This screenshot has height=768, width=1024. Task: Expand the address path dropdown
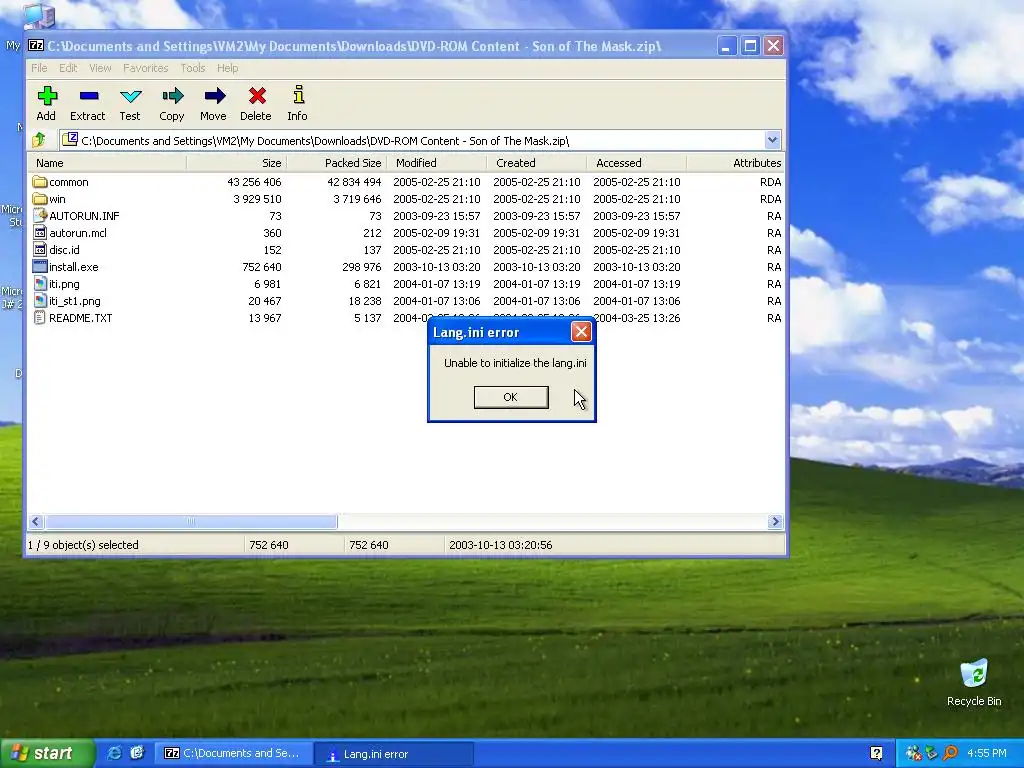[773, 140]
